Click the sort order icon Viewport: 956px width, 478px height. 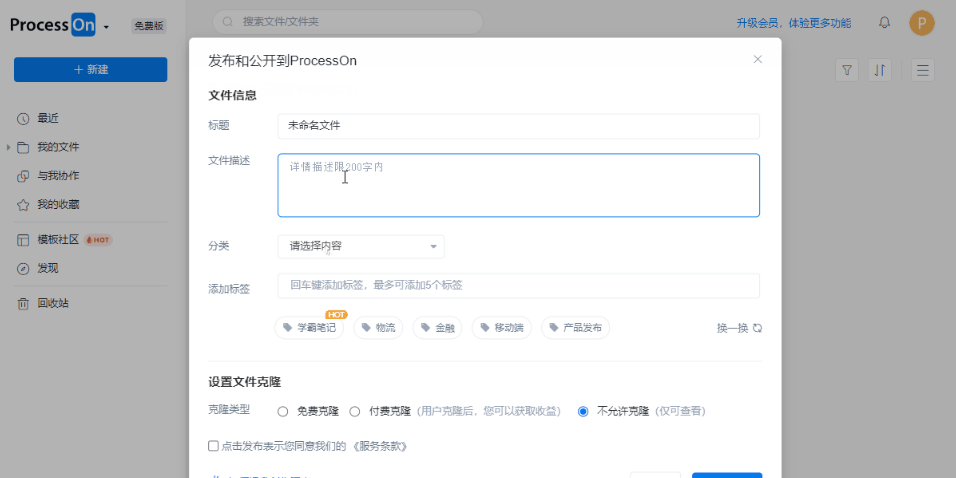[879, 70]
